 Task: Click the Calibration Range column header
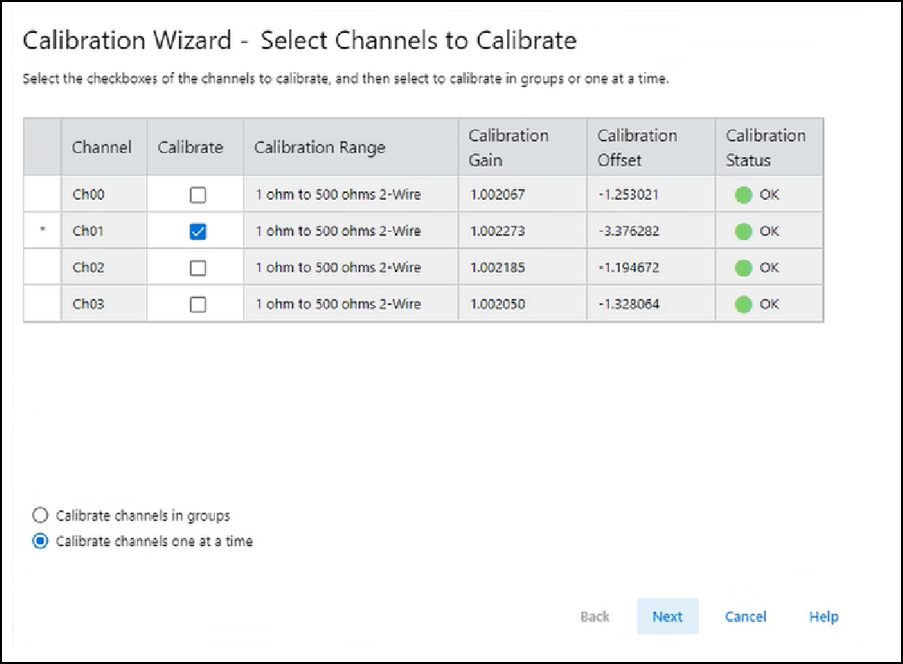[x=319, y=148]
